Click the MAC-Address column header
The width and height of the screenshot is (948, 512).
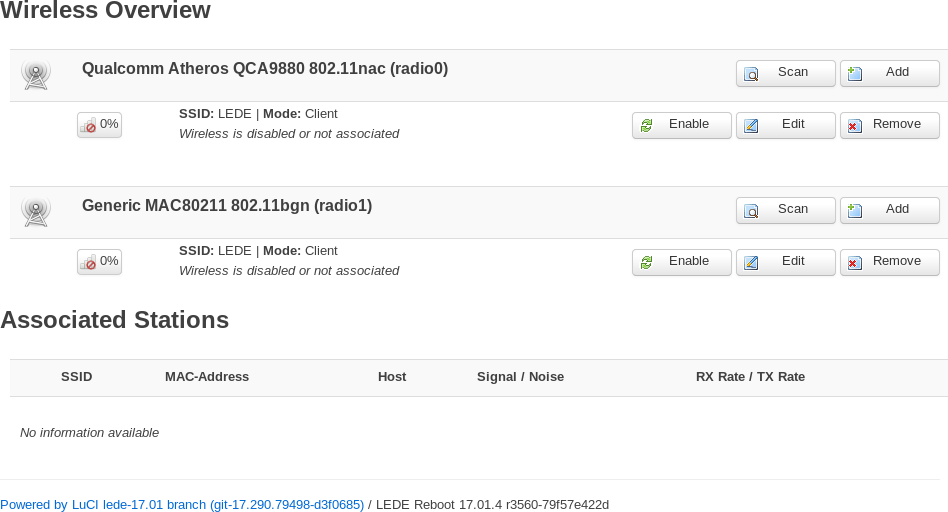207,377
